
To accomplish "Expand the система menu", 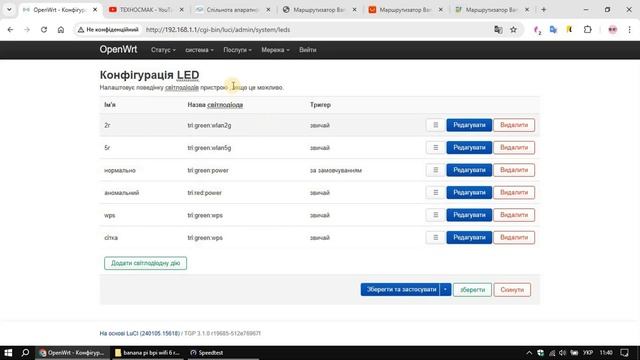I will coord(199,50).
